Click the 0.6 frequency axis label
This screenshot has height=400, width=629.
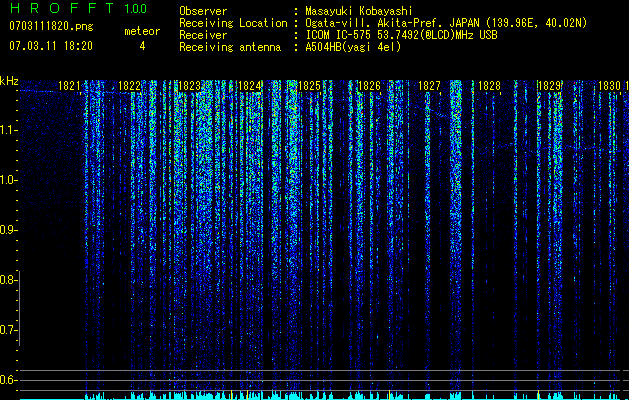coord(8,380)
